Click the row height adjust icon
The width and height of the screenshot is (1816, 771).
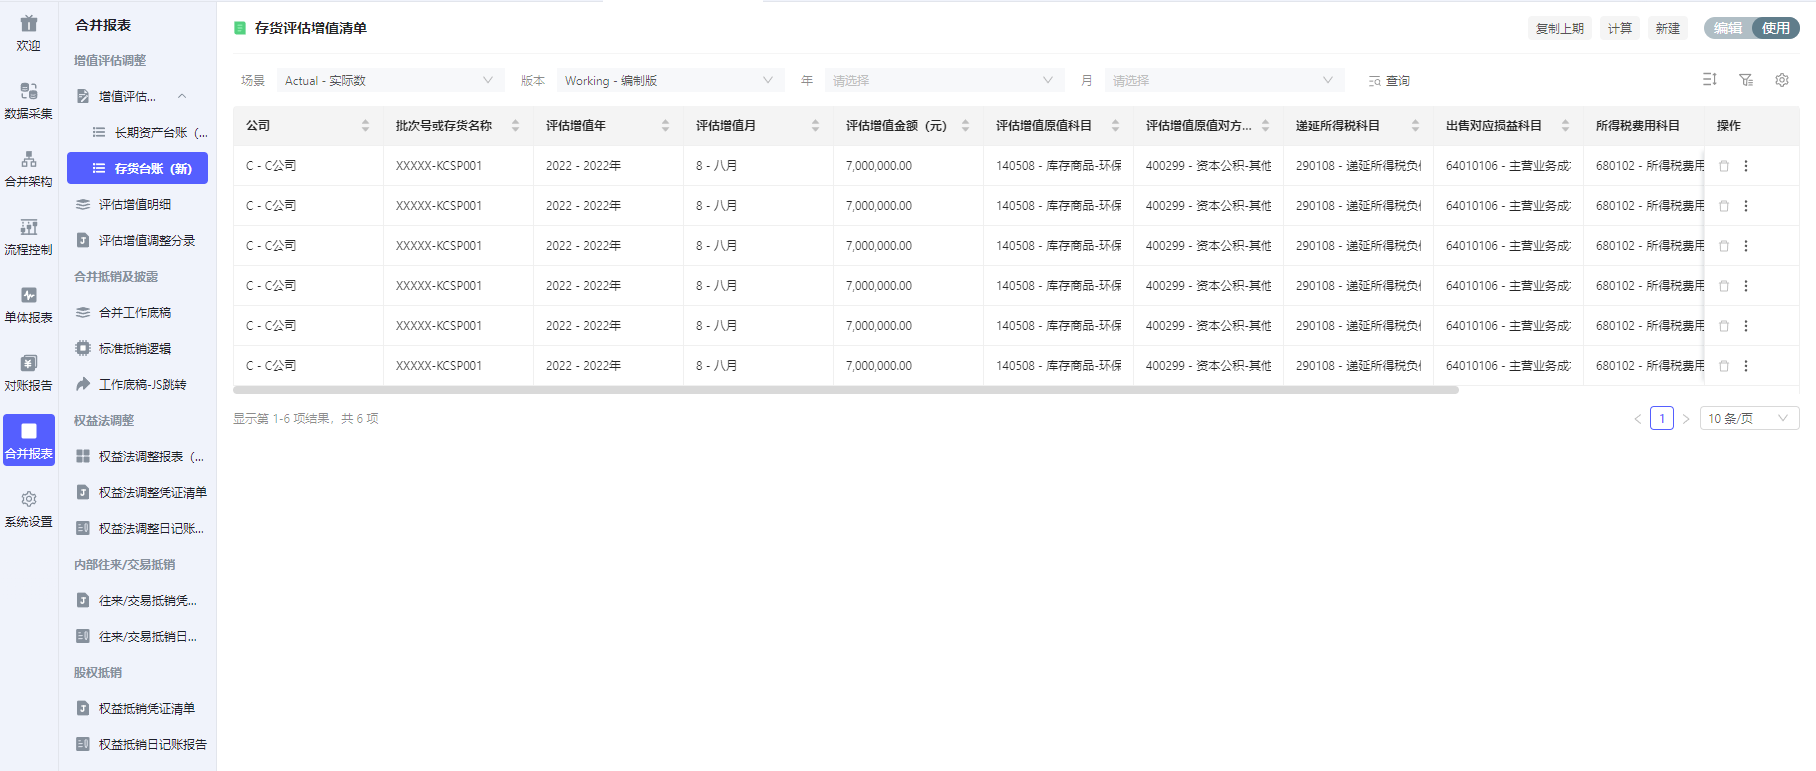click(1710, 80)
